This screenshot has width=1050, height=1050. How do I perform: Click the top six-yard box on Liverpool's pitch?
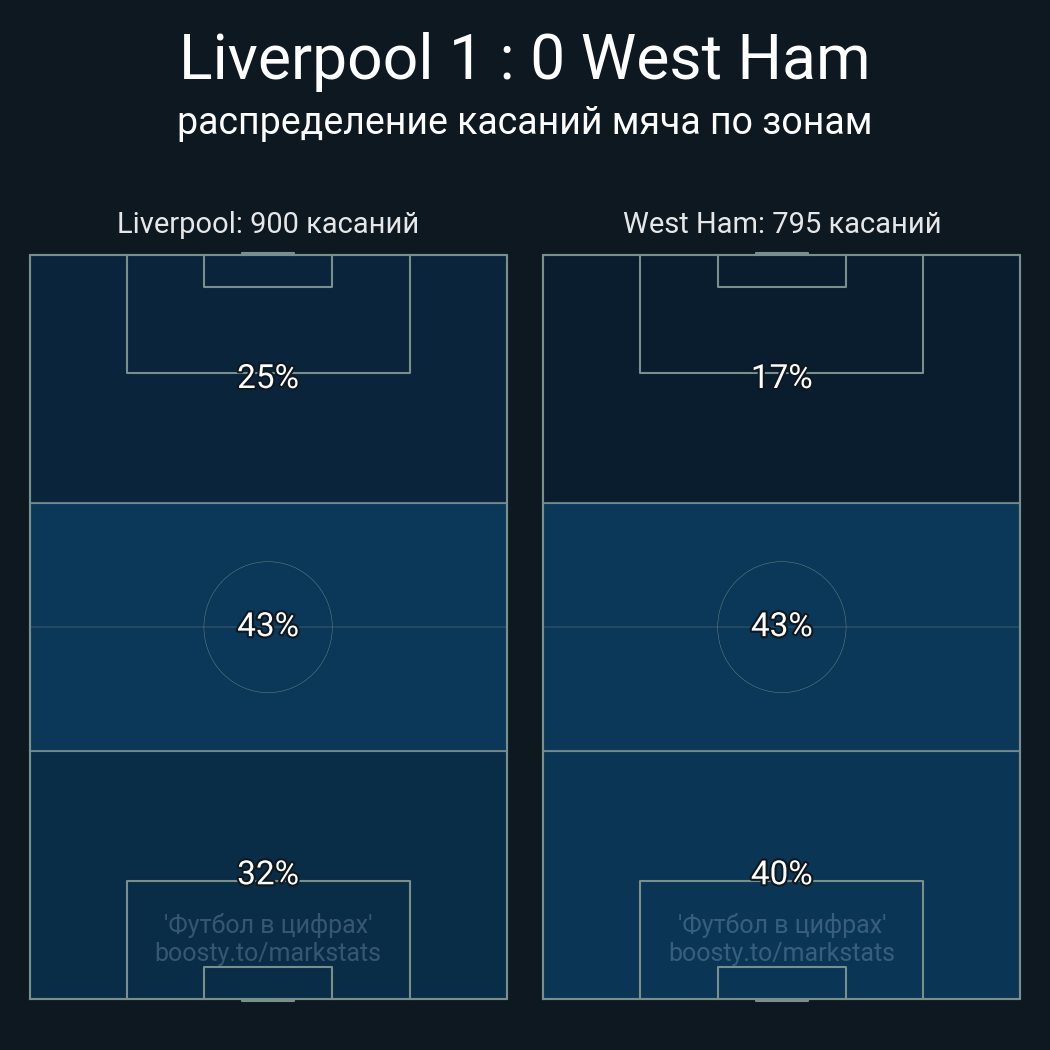pos(268,271)
